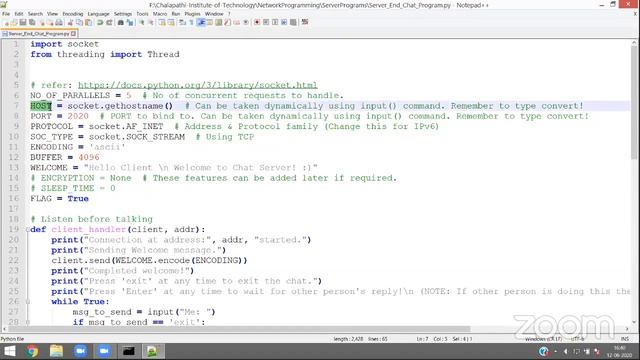Click the Open file toolbar icon

(x=14, y=22)
